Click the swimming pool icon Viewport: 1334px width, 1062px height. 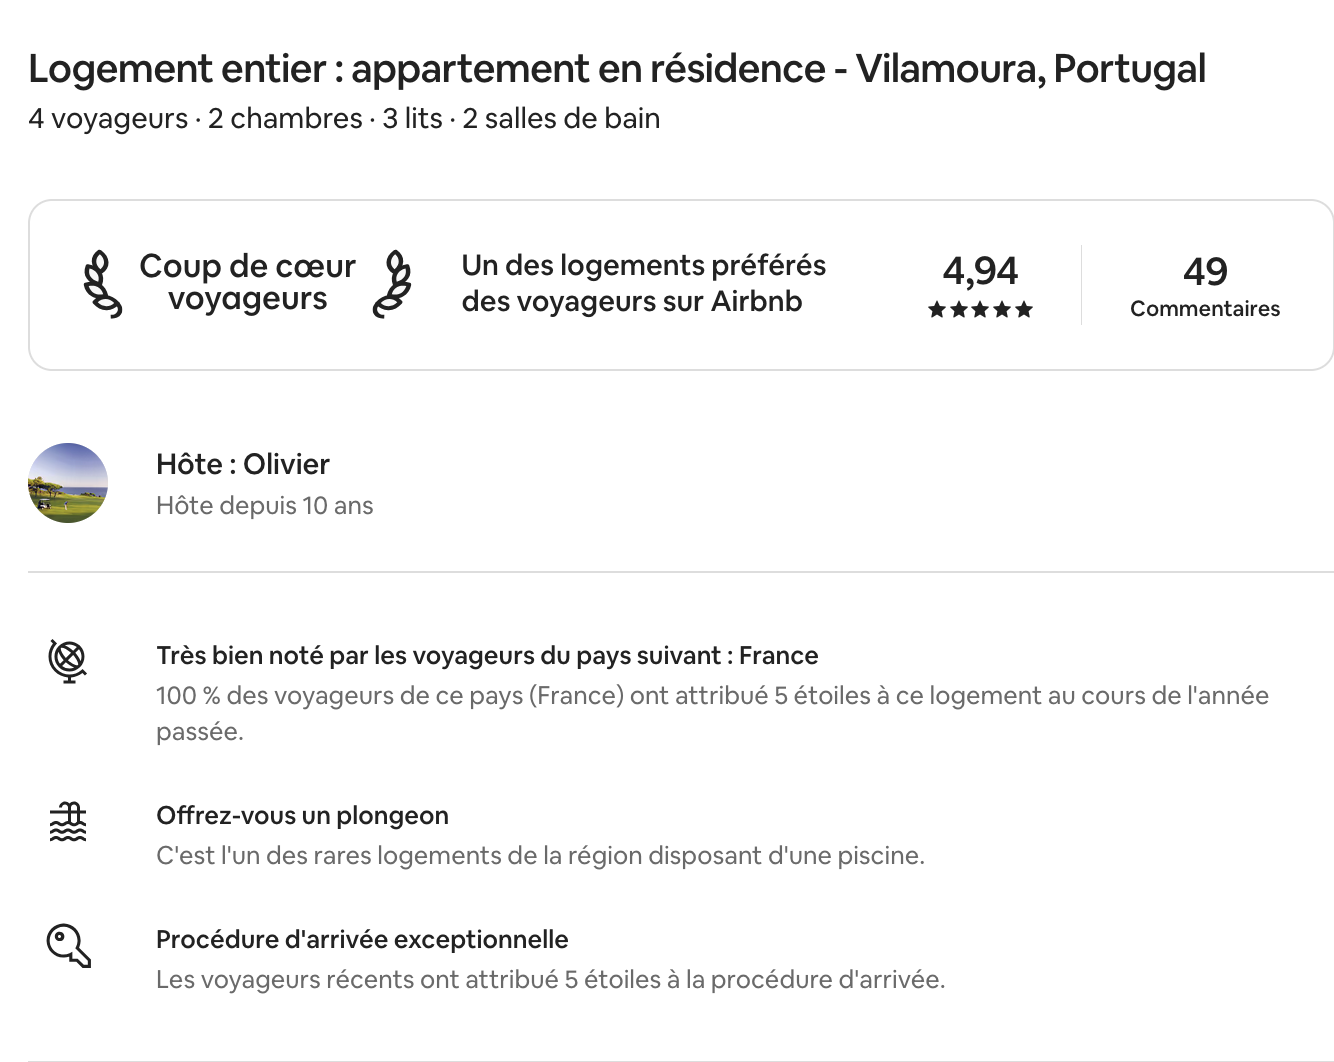coord(68,822)
